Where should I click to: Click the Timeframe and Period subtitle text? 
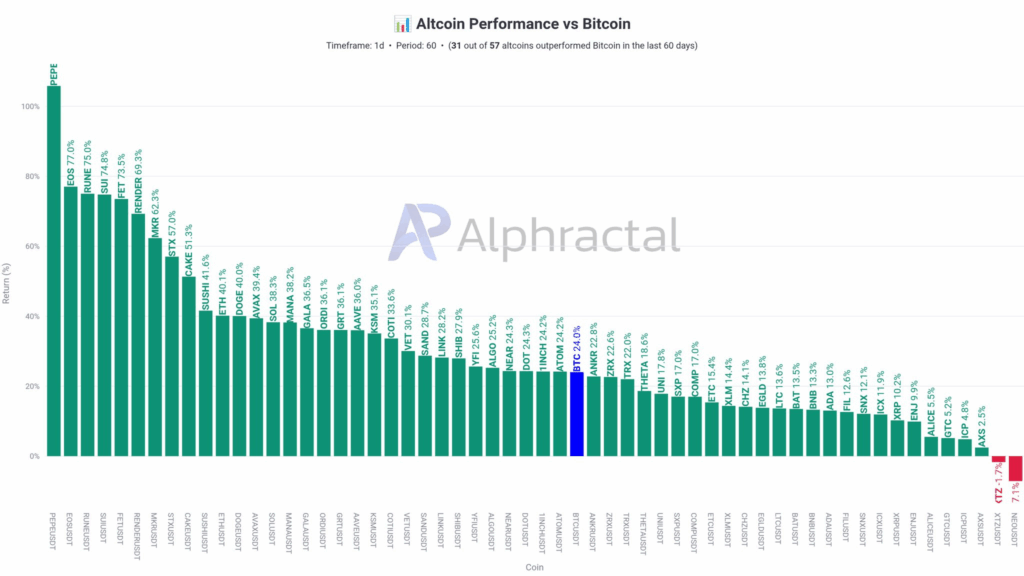[511, 46]
